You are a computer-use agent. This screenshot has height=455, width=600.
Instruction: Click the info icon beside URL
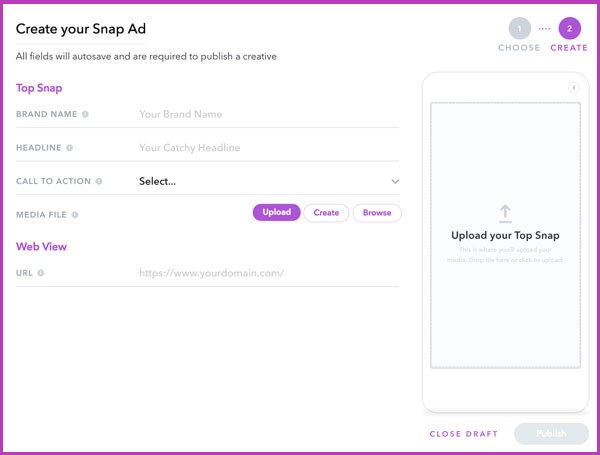click(x=41, y=272)
